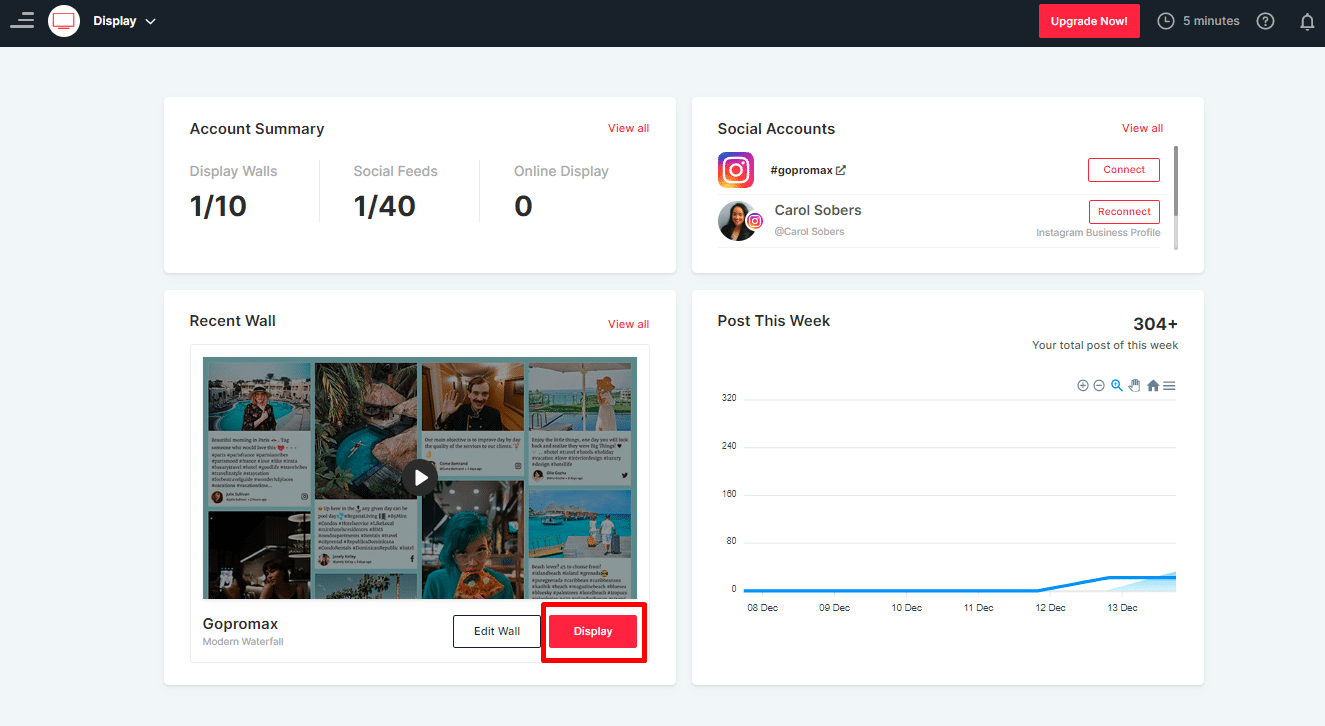This screenshot has width=1325, height=726.
Task: View all Social Accounts
Action: (1142, 128)
